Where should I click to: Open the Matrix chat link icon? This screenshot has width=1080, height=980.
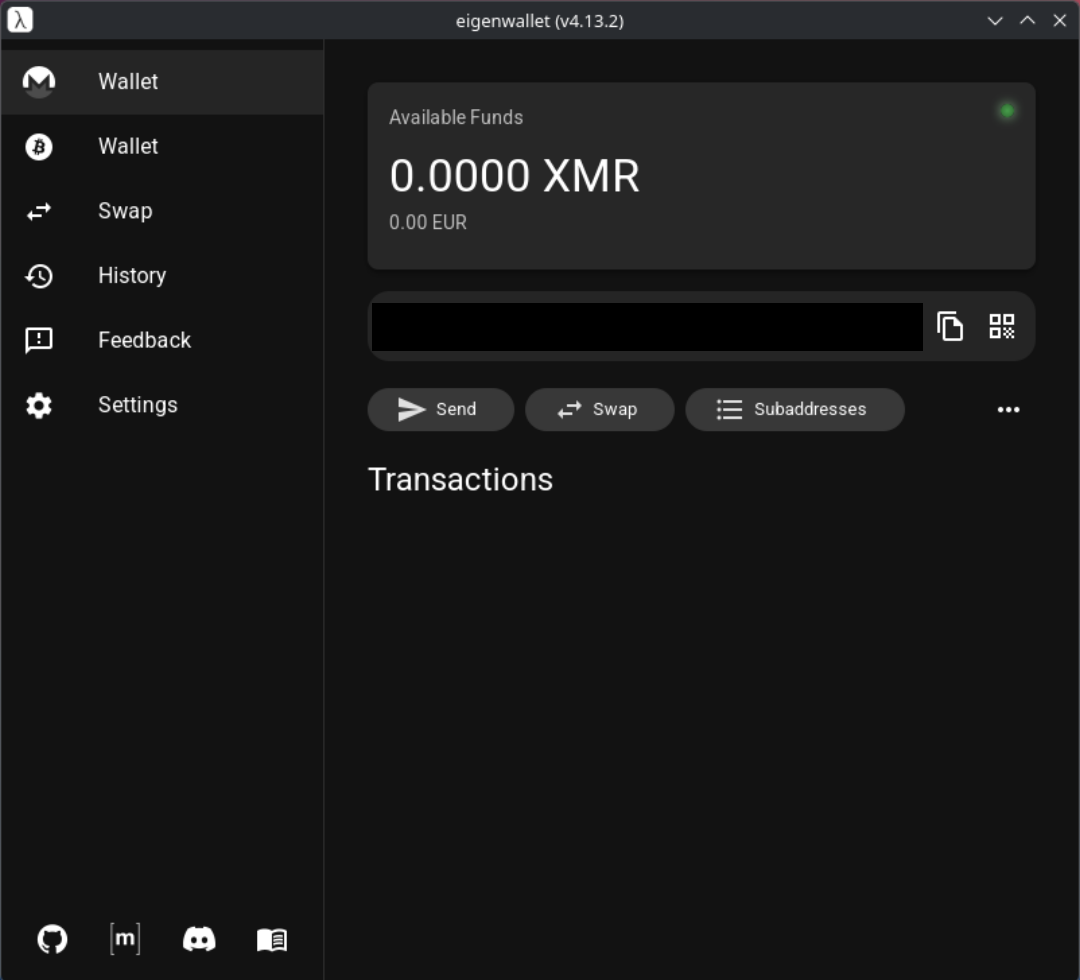125,939
